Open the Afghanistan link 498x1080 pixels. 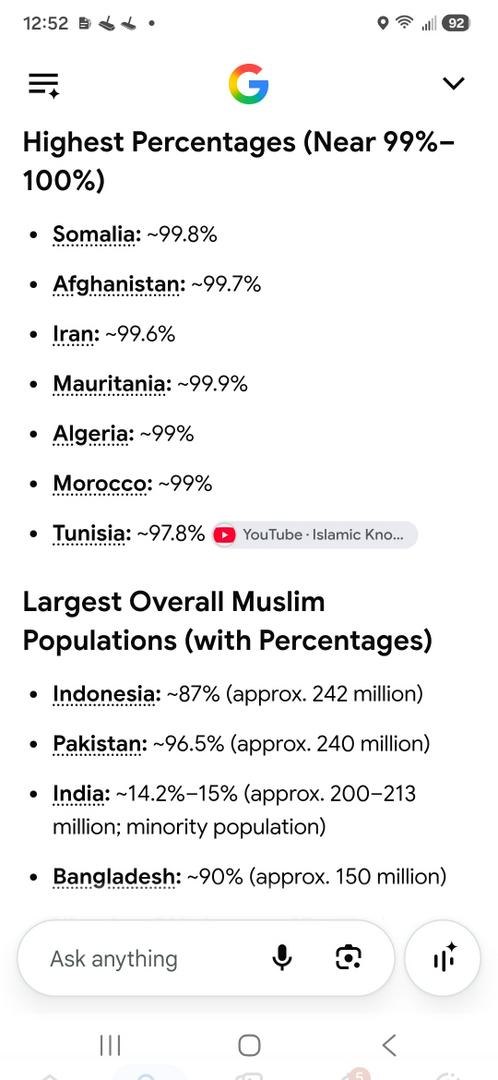coord(119,284)
